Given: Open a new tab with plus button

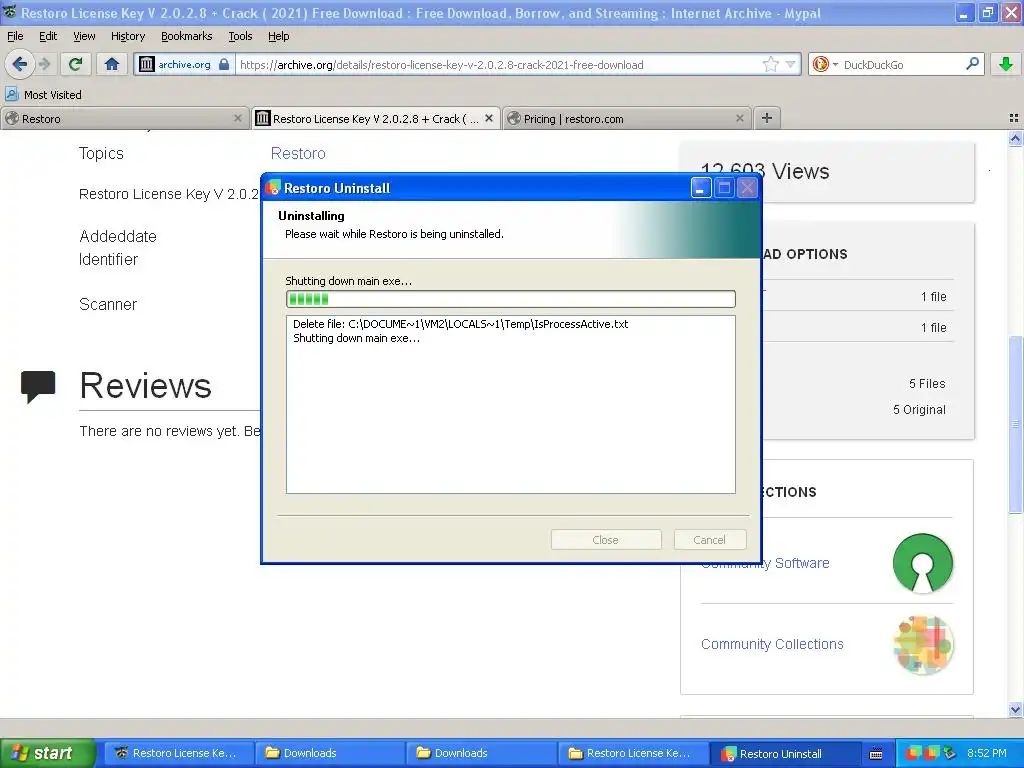Looking at the screenshot, I should (x=767, y=118).
